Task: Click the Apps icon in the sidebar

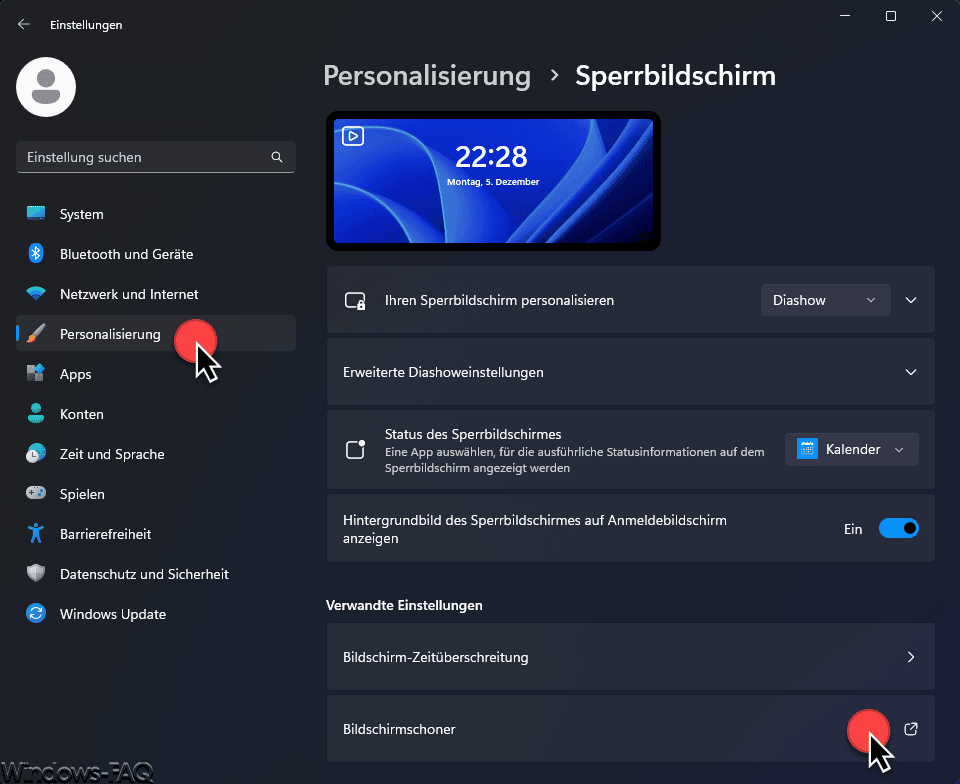Action: click(36, 373)
